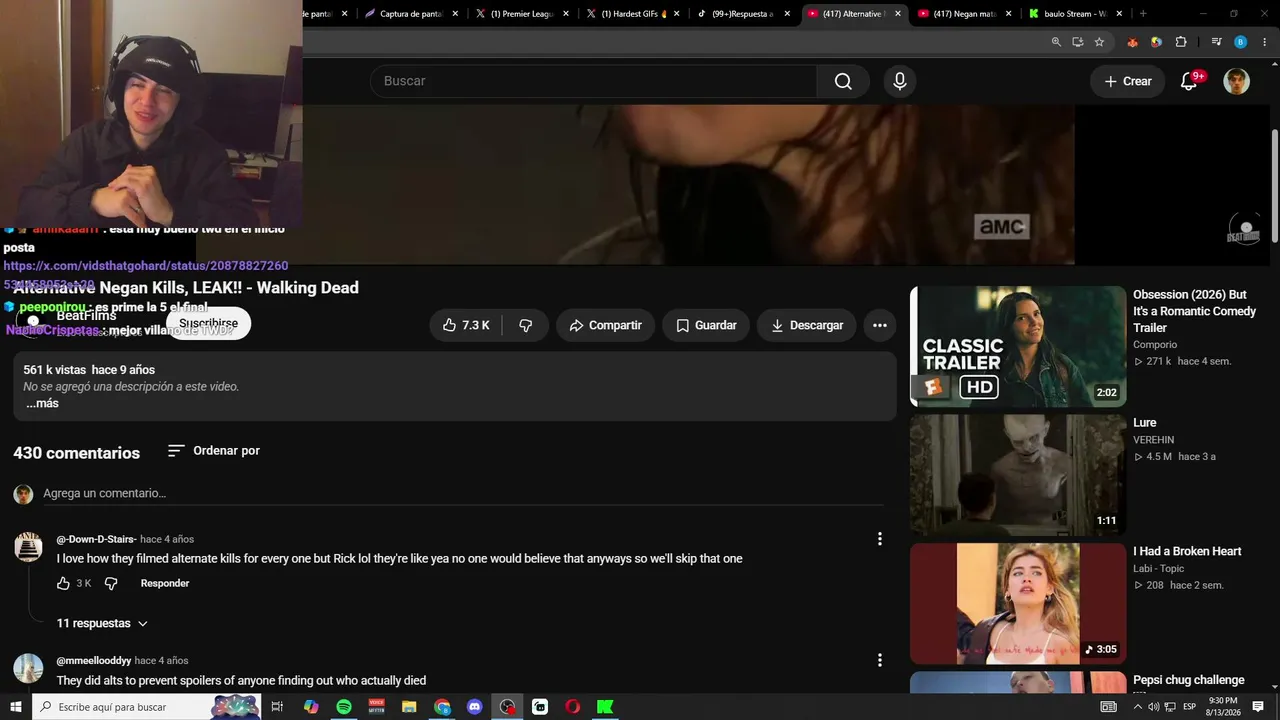This screenshot has height=720, width=1280.
Task: Click the install/cast icon in address bar
Action: [1078, 42]
